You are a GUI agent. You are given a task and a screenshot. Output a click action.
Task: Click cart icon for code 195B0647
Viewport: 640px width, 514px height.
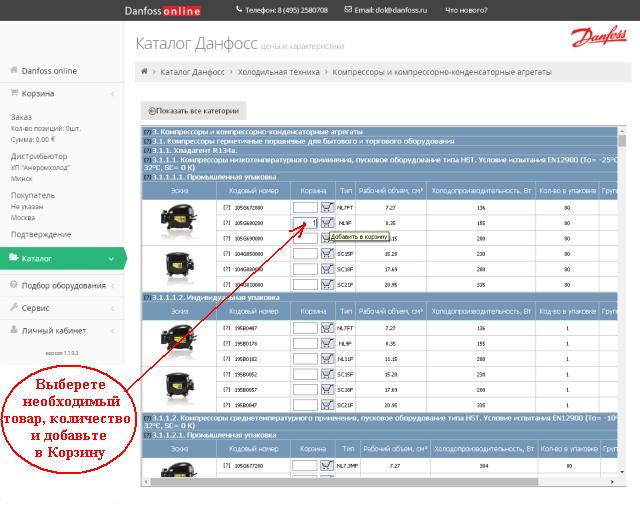pyautogui.click(x=328, y=405)
